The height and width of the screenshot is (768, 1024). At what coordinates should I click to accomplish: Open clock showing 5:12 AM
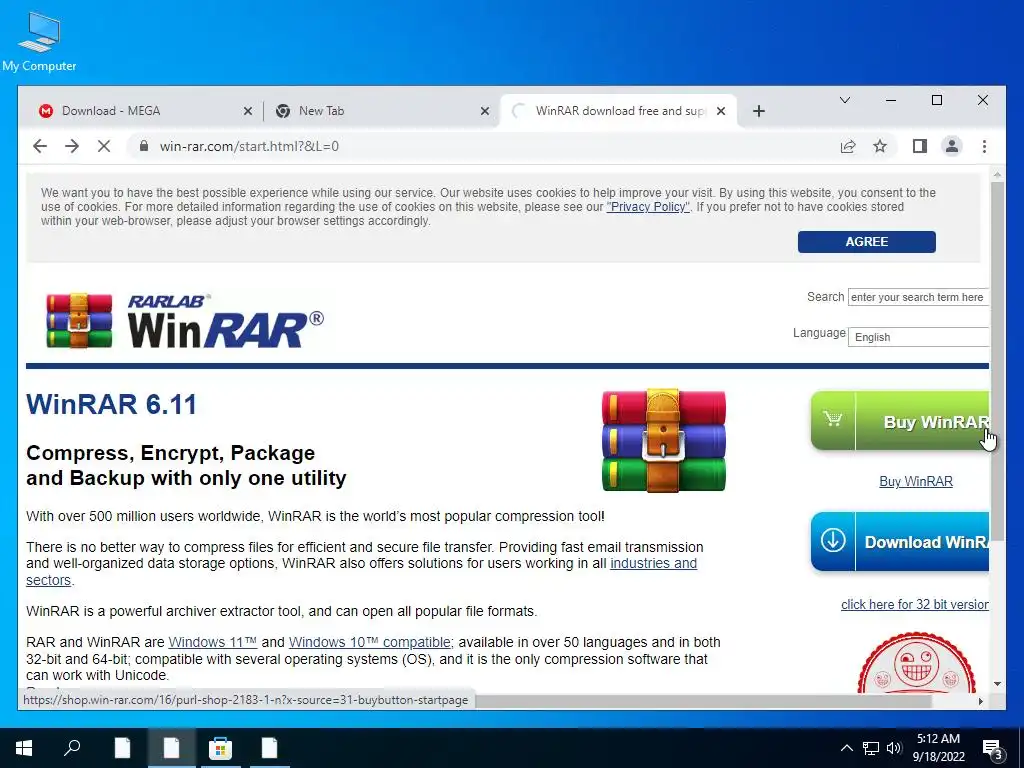click(938, 748)
